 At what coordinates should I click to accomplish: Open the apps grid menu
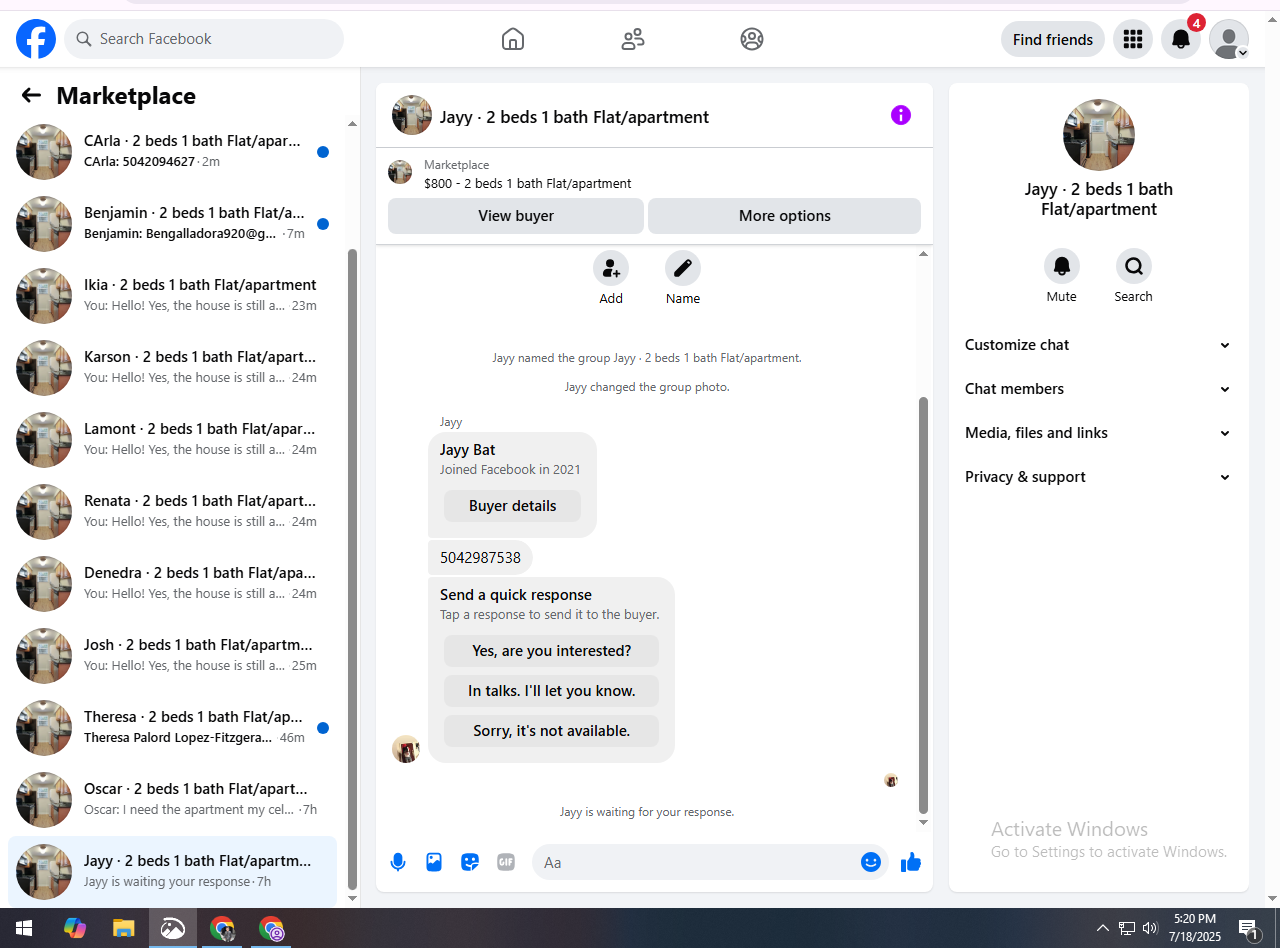point(1133,39)
